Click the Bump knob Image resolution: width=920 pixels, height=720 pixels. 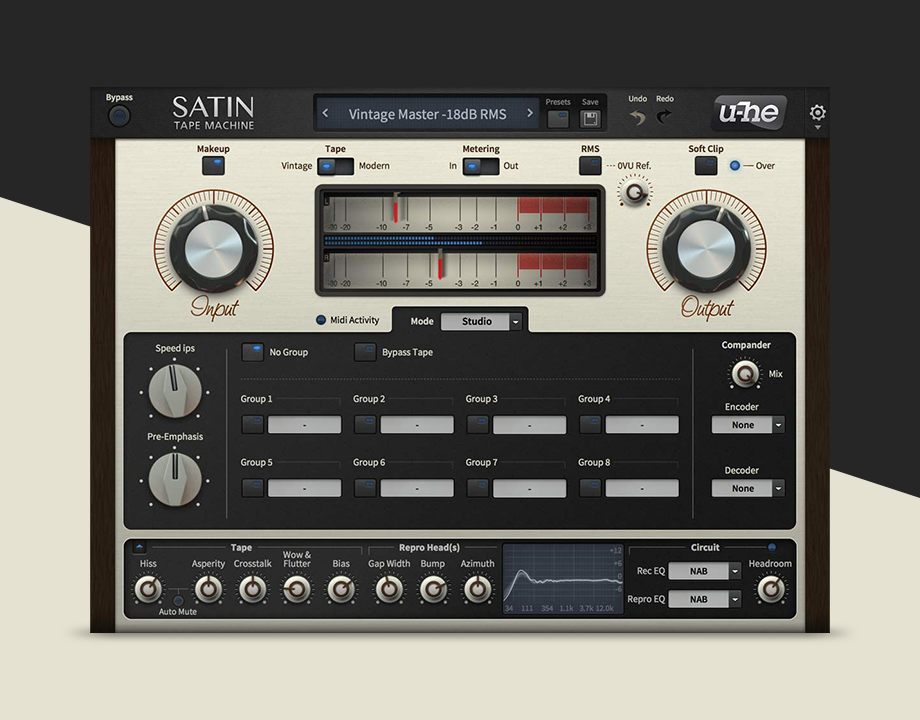coord(433,589)
